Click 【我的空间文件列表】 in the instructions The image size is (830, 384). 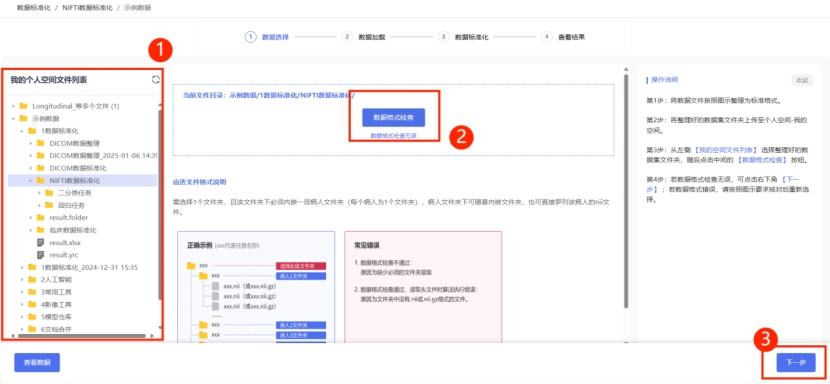pos(726,149)
